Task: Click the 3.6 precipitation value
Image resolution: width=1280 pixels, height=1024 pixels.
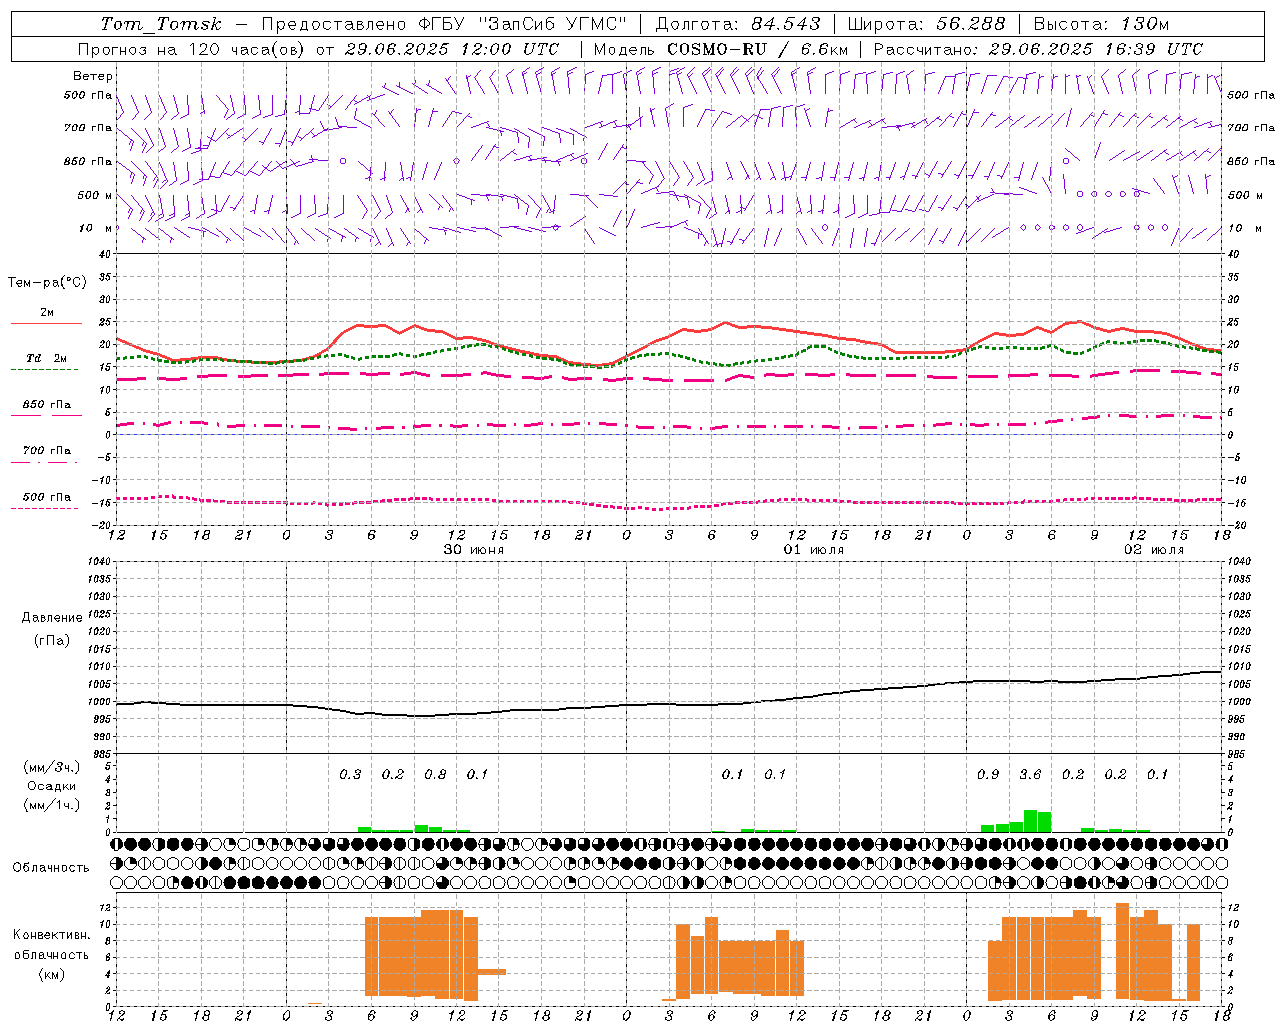Action: (x=1030, y=775)
